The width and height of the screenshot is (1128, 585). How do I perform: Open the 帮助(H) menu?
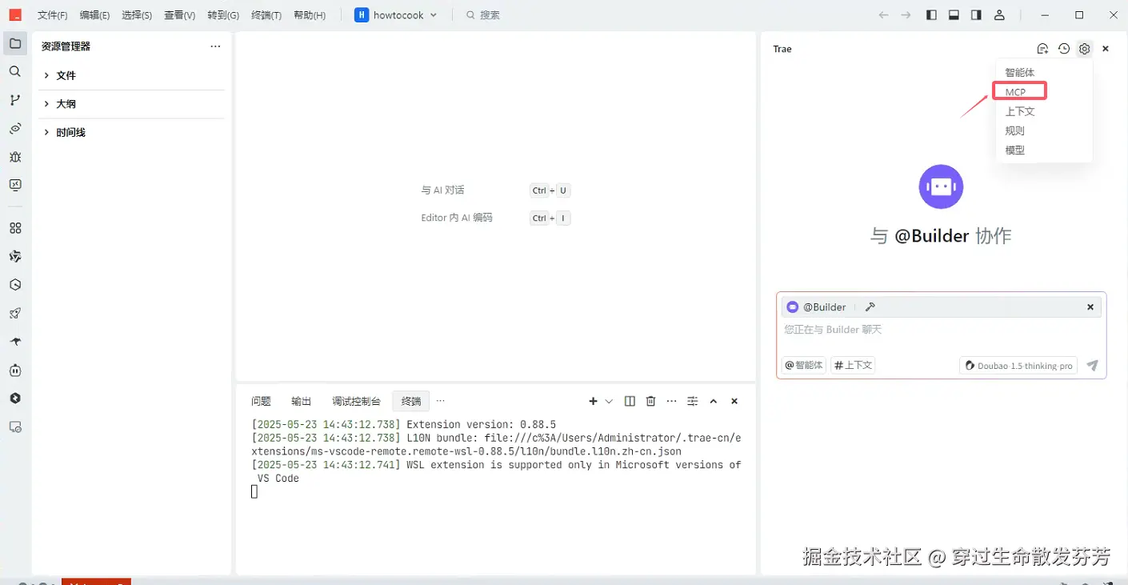pyautogui.click(x=309, y=15)
